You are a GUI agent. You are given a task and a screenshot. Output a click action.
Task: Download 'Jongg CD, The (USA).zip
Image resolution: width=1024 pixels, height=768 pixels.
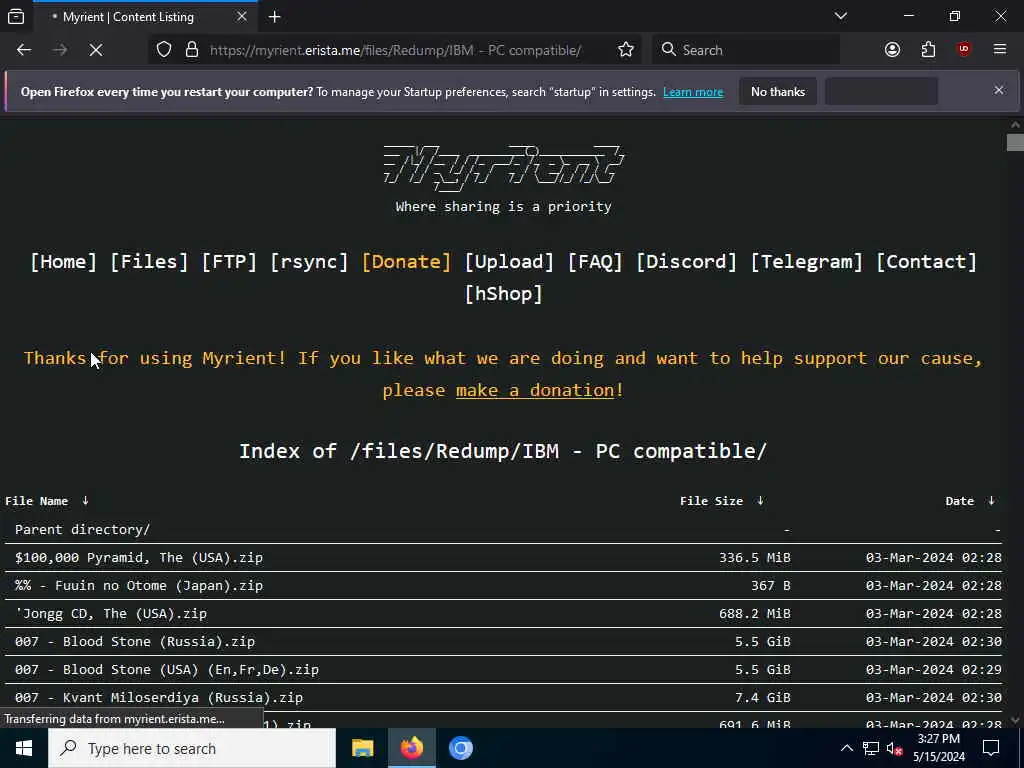click(x=111, y=614)
